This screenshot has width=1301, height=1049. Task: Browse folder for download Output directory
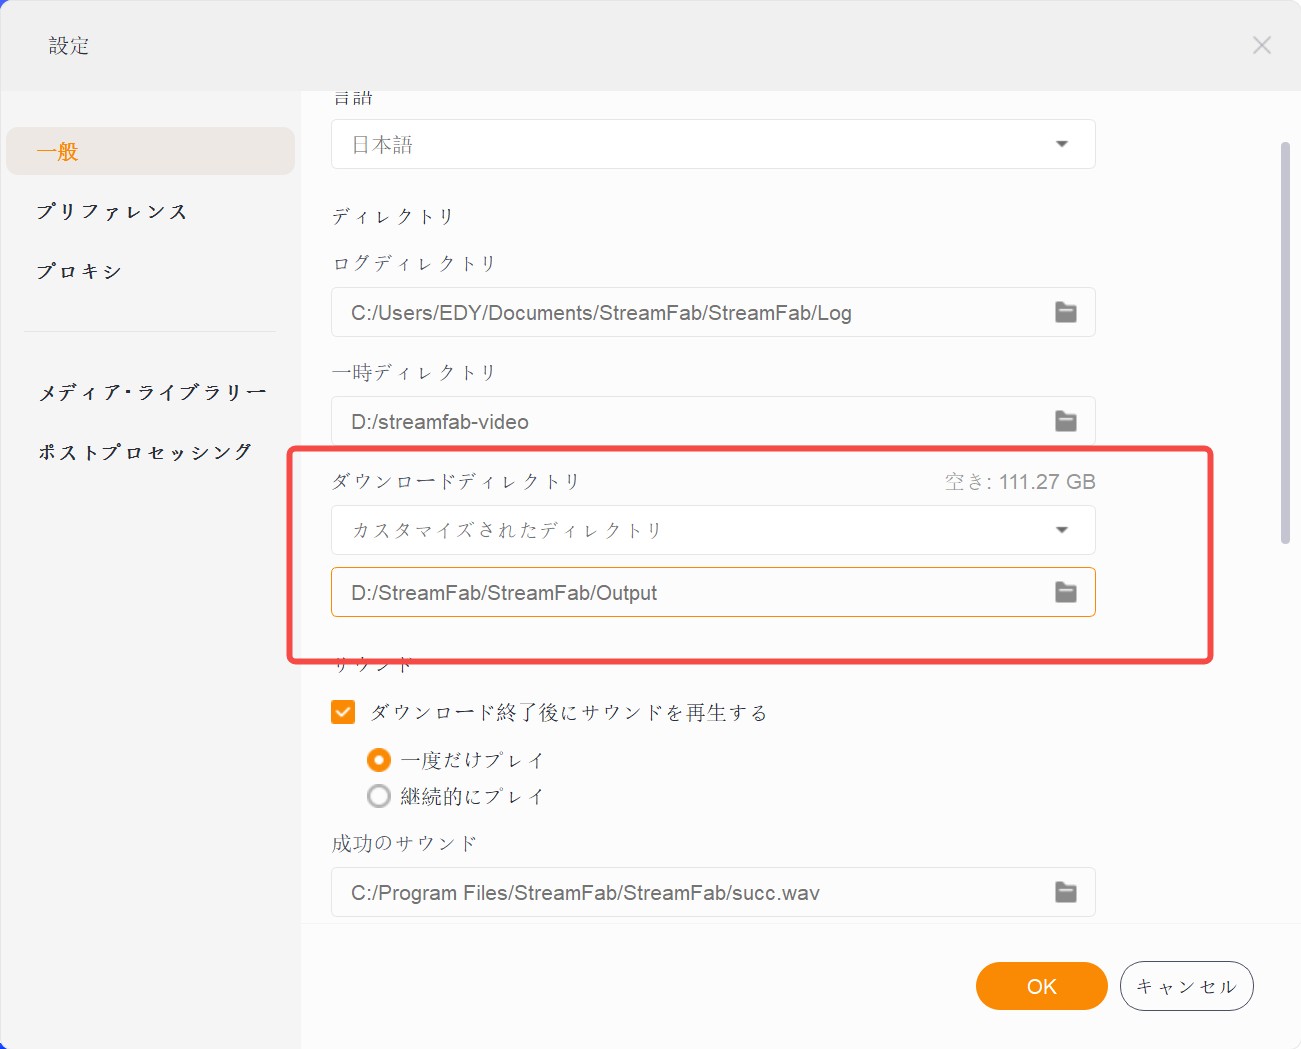coord(1066,592)
